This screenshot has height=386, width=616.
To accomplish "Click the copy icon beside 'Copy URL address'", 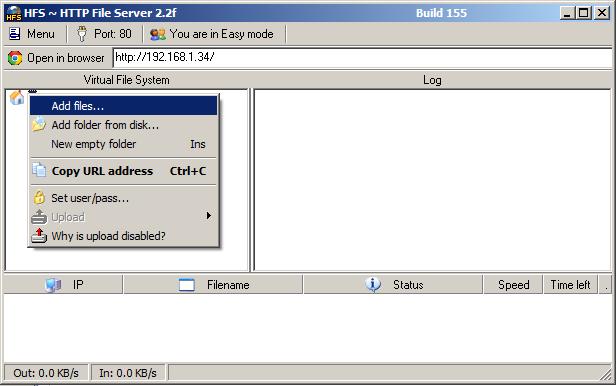I will tap(39, 170).
